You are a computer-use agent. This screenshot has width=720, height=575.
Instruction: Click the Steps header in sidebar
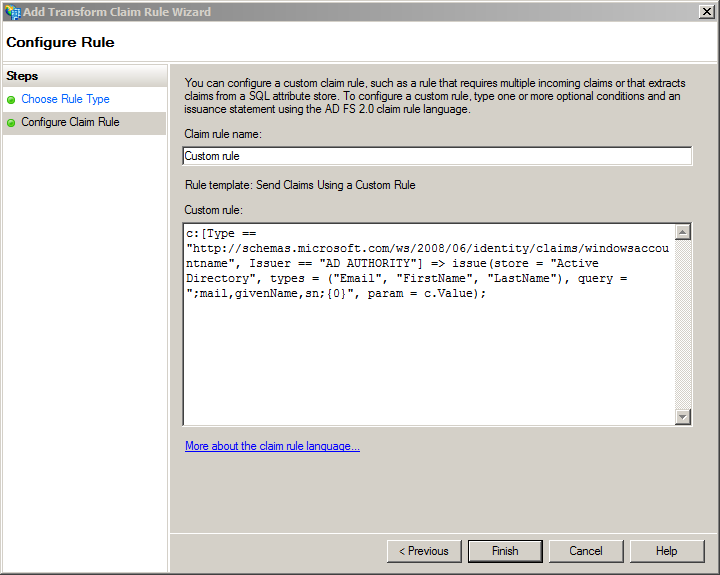(x=22, y=76)
